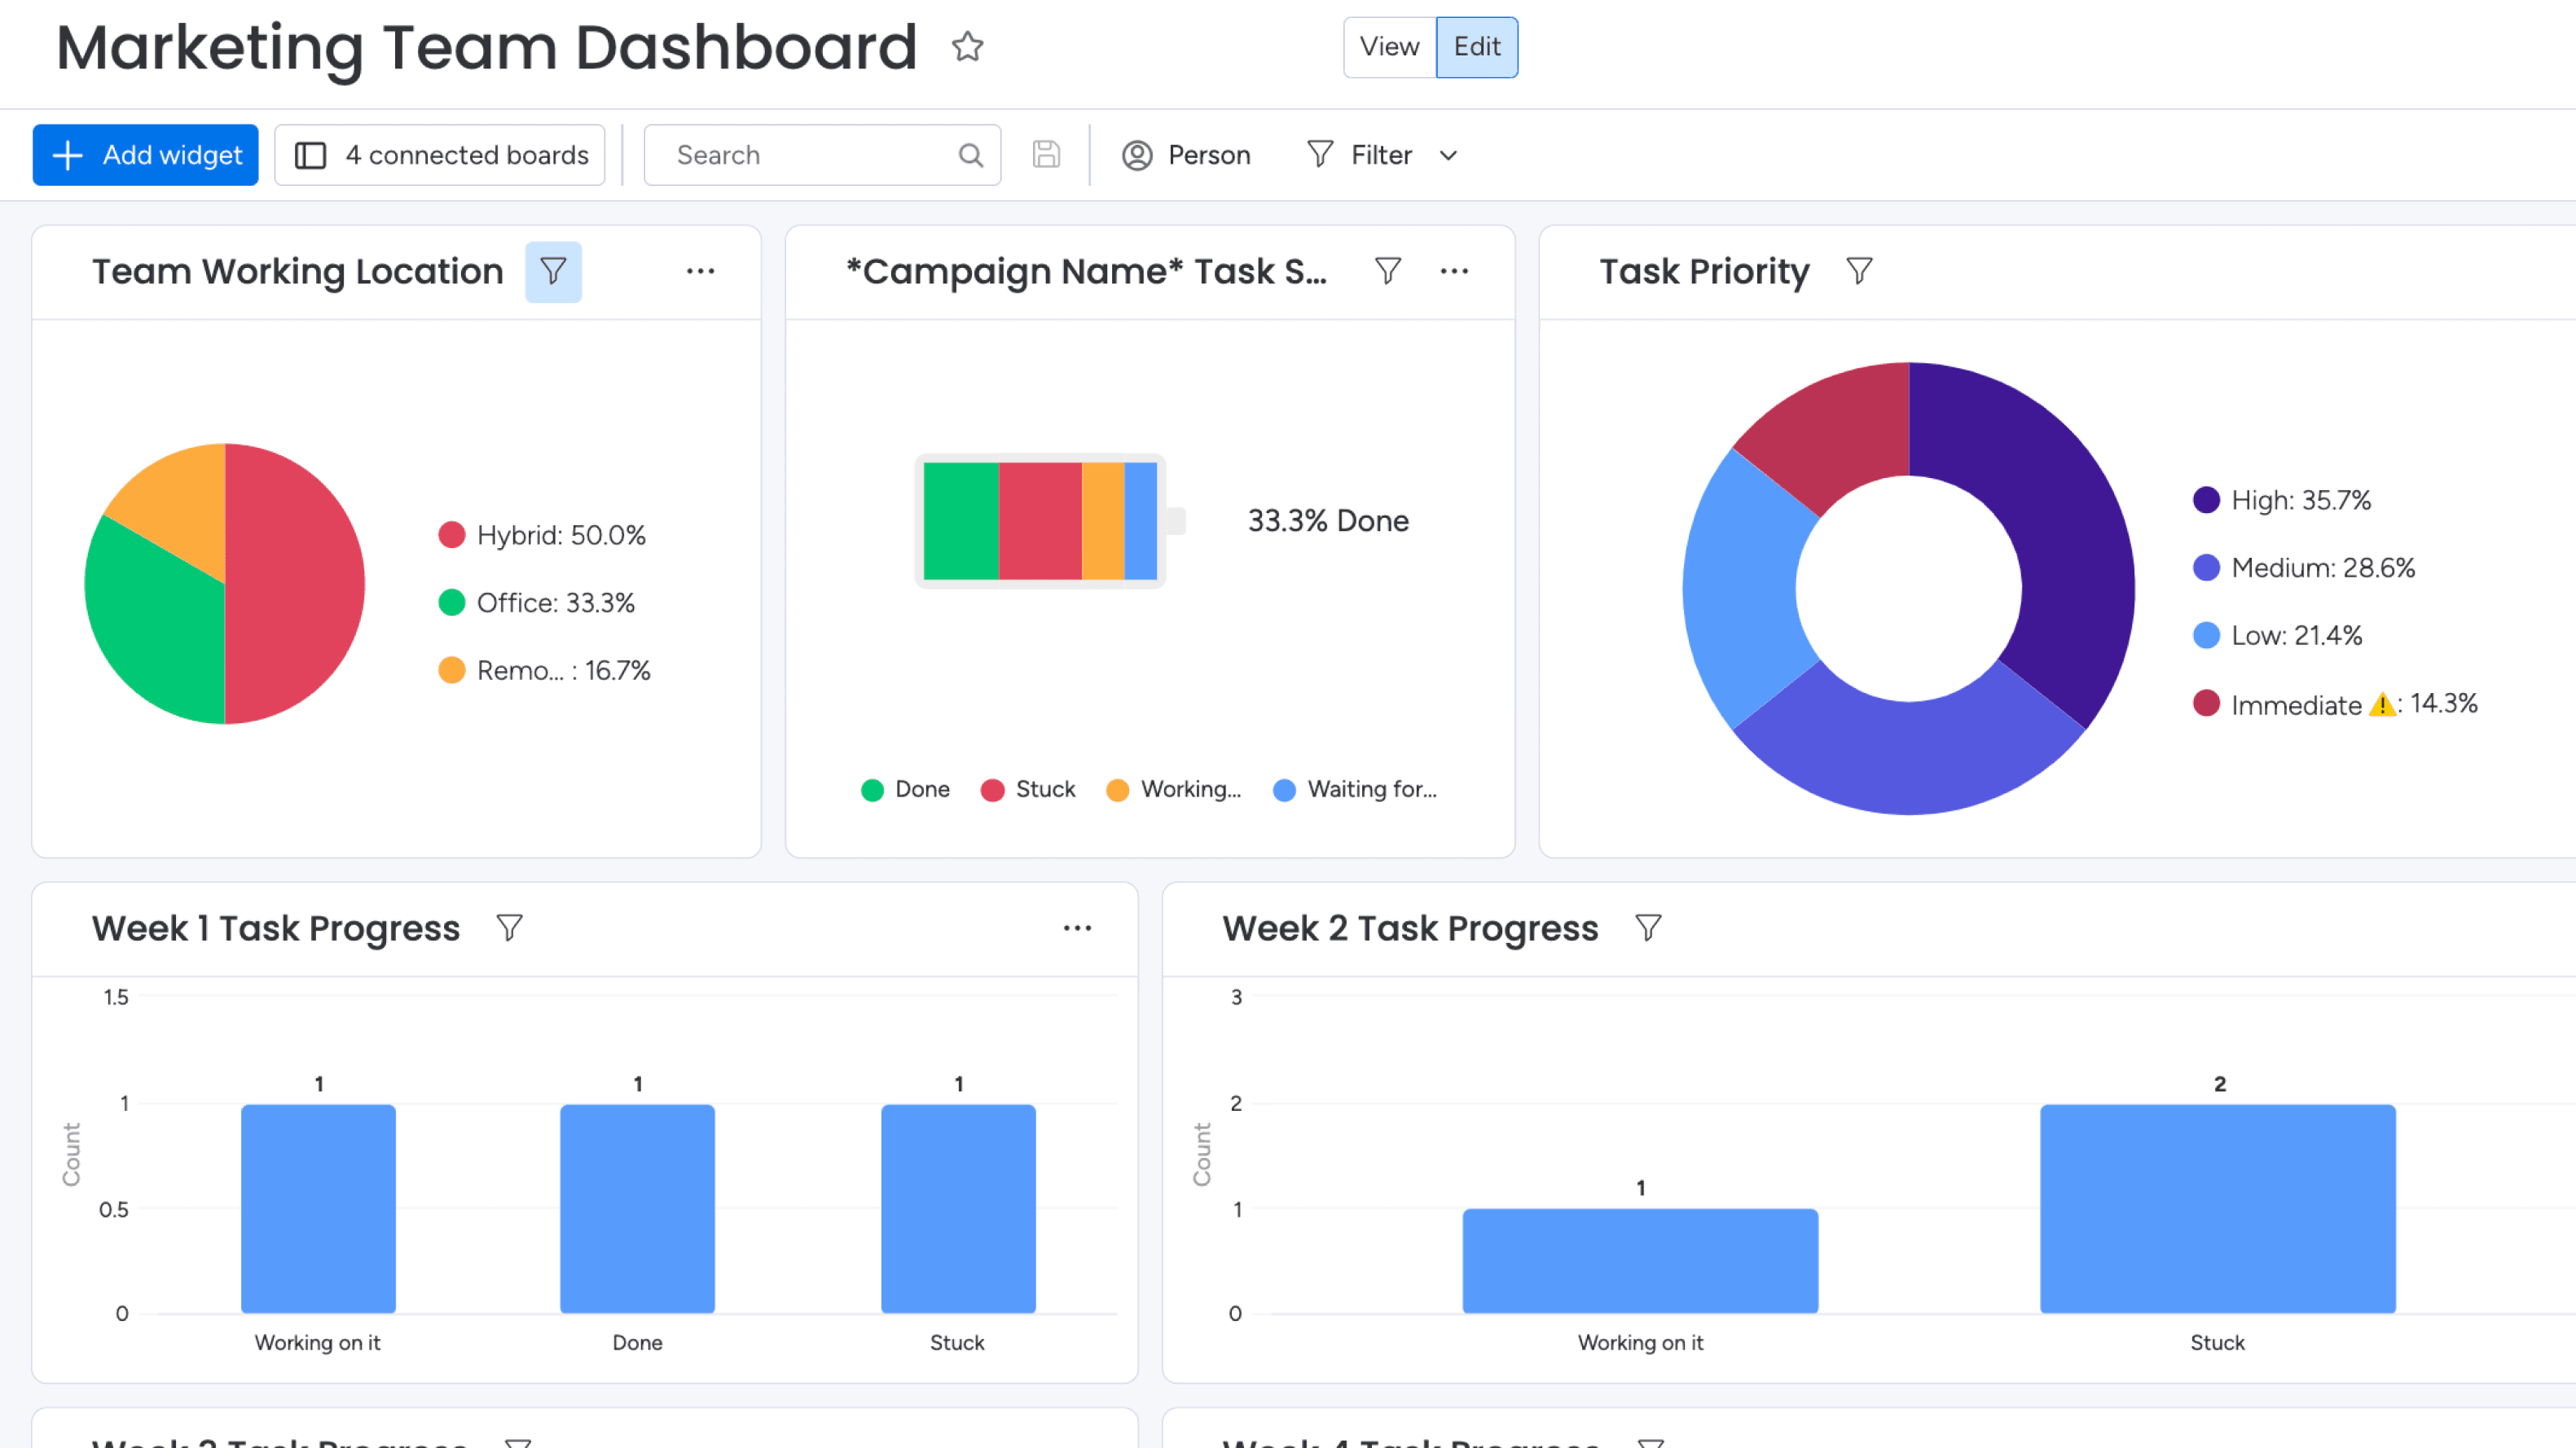Click the Filter button in toolbar

tap(1360, 155)
